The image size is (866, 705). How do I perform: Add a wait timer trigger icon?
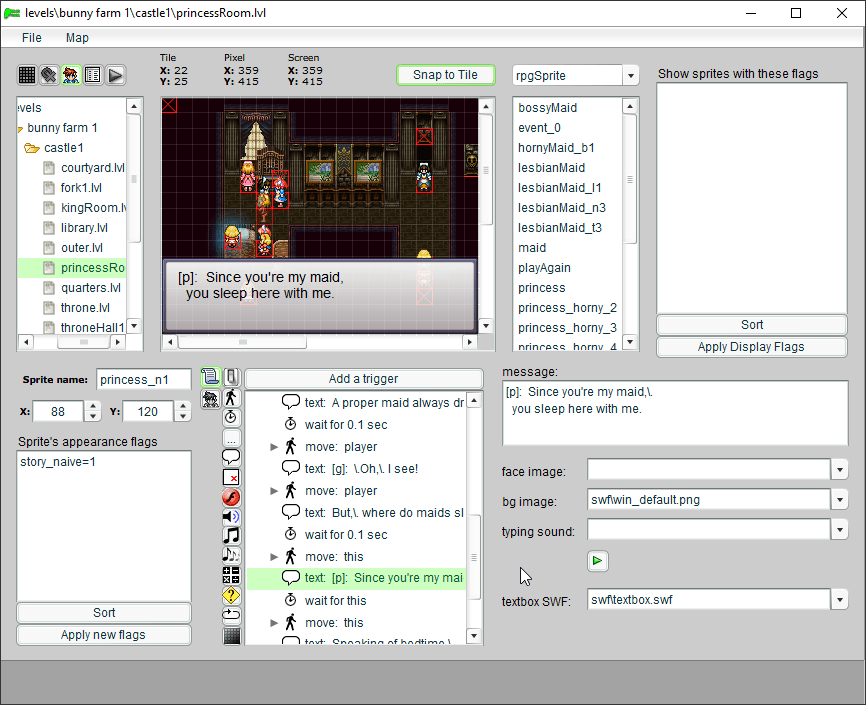[231, 417]
